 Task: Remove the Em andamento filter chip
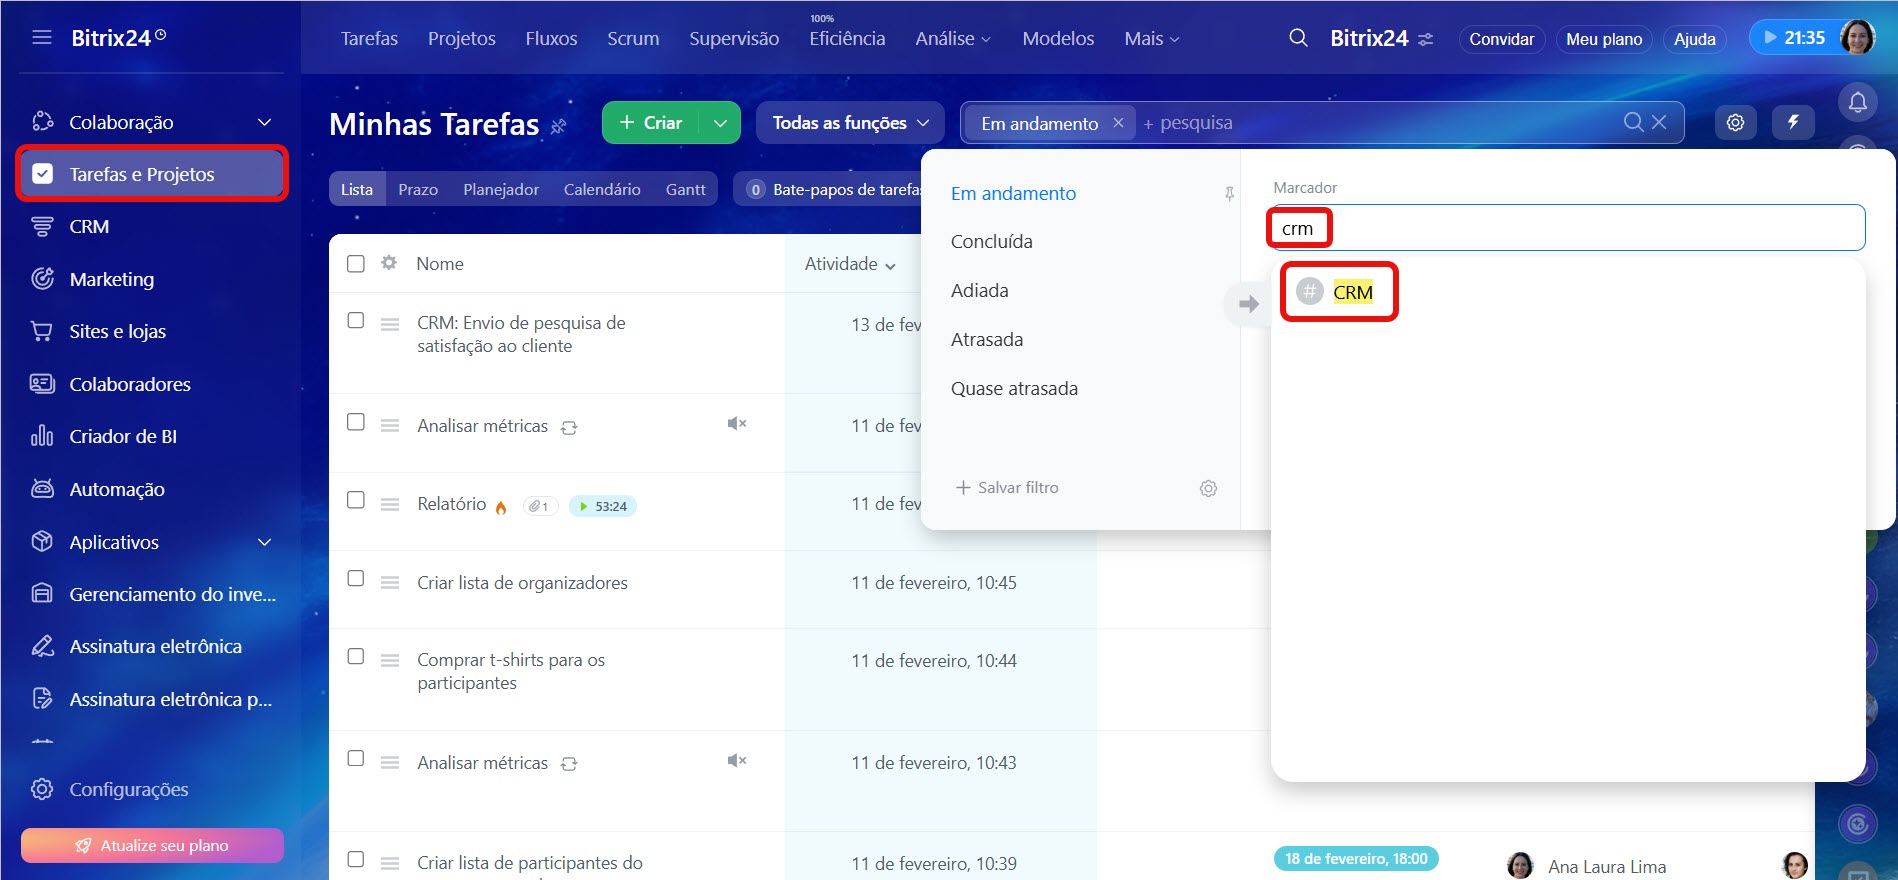[x=1118, y=122]
